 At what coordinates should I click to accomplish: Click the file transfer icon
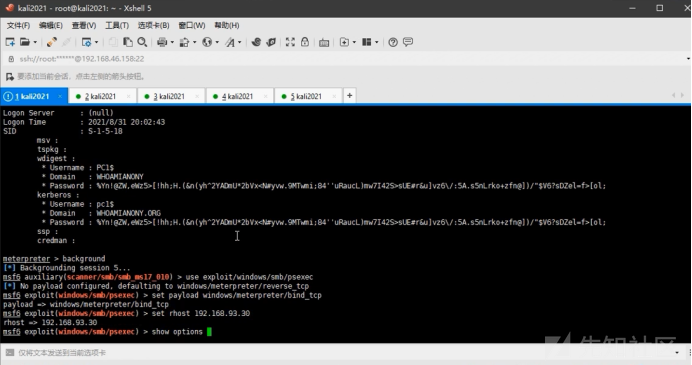tap(184, 42)
